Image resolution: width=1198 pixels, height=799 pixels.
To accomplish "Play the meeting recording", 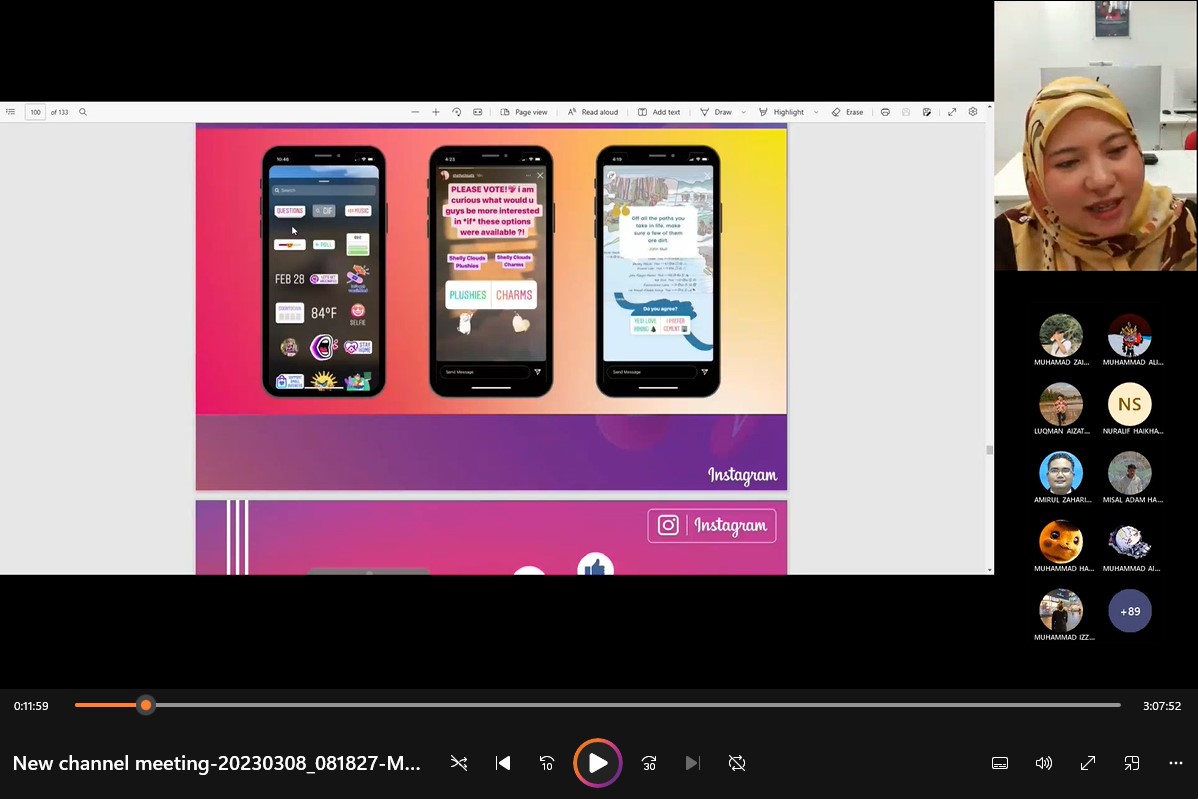I will point(597,762).
